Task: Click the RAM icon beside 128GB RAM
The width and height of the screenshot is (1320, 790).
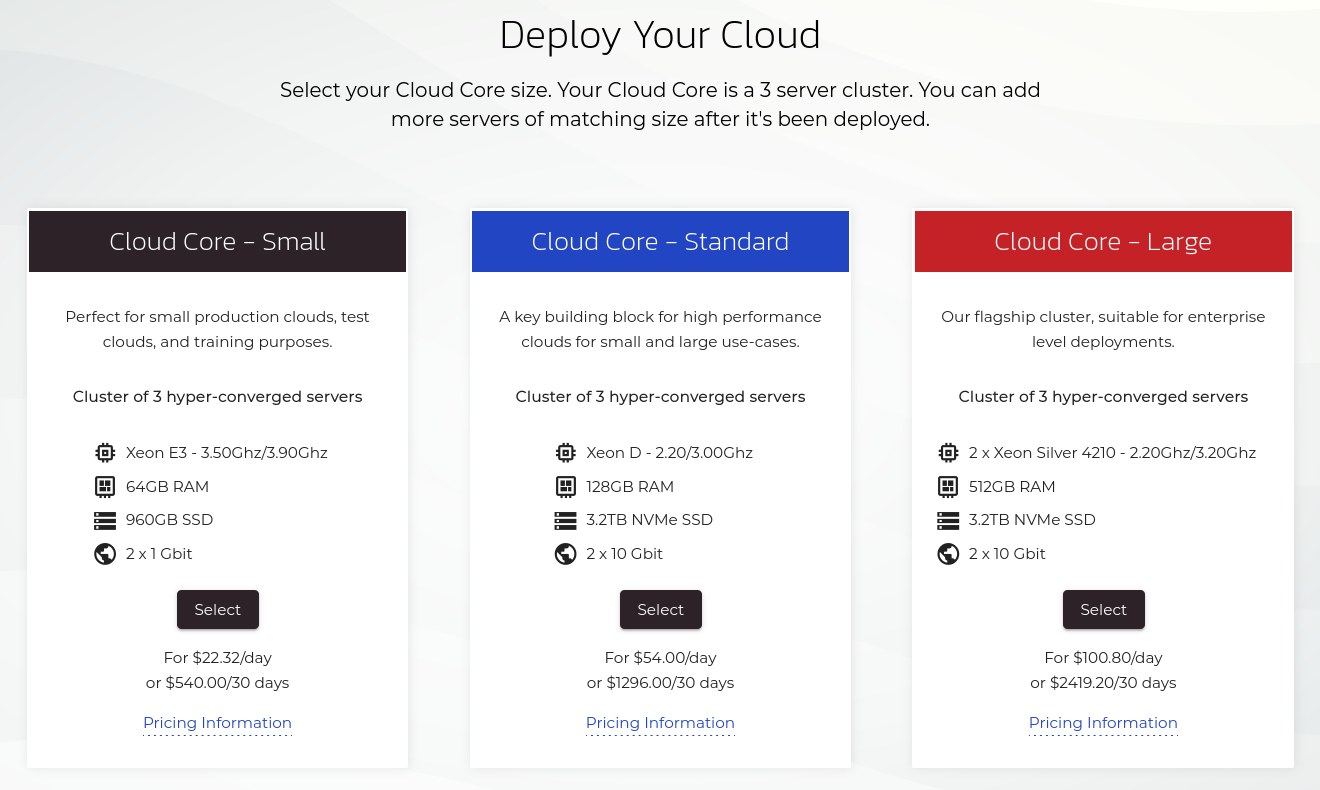Action: pyautogui.click(x=566, y=487)
